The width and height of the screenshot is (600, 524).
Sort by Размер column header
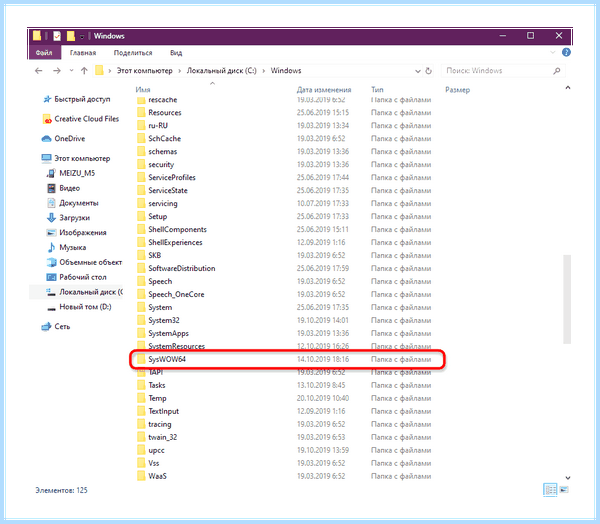[x=457, y=90]
